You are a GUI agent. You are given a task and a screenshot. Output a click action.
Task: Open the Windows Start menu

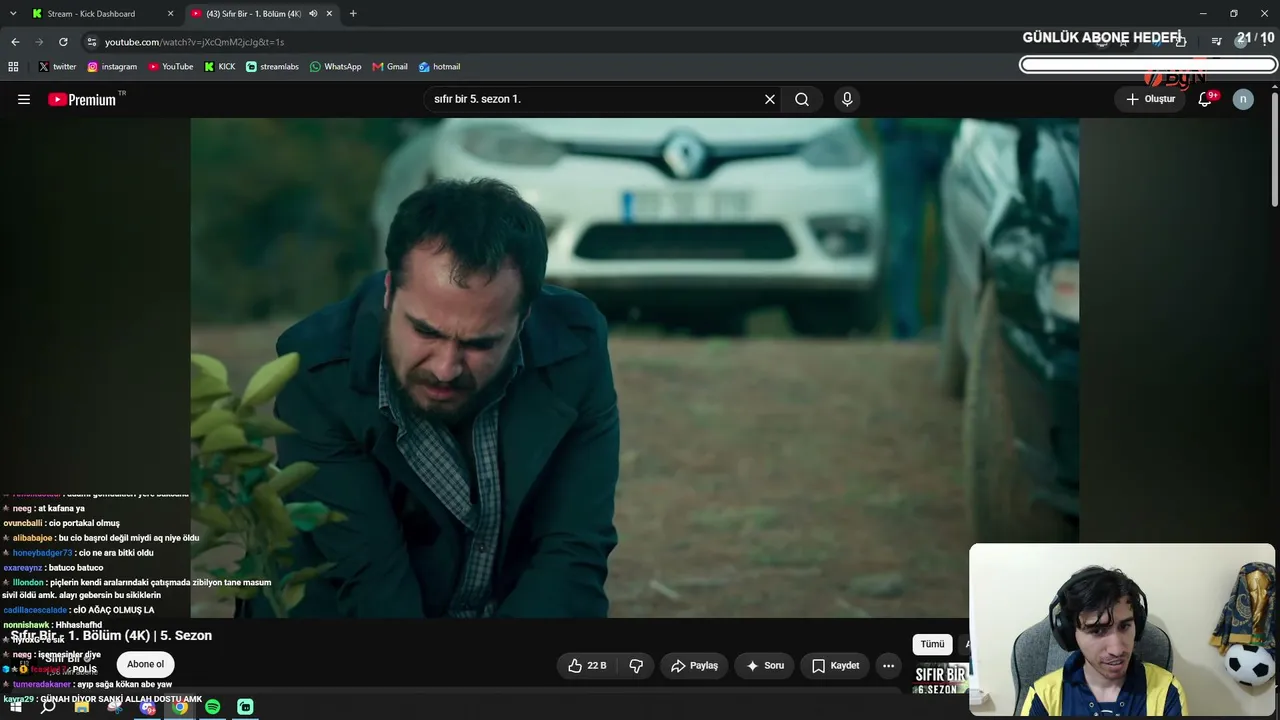point(15,707)
